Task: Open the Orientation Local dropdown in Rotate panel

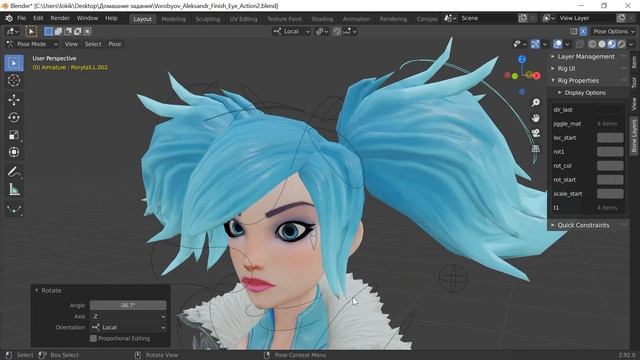Action: point(128,327)
